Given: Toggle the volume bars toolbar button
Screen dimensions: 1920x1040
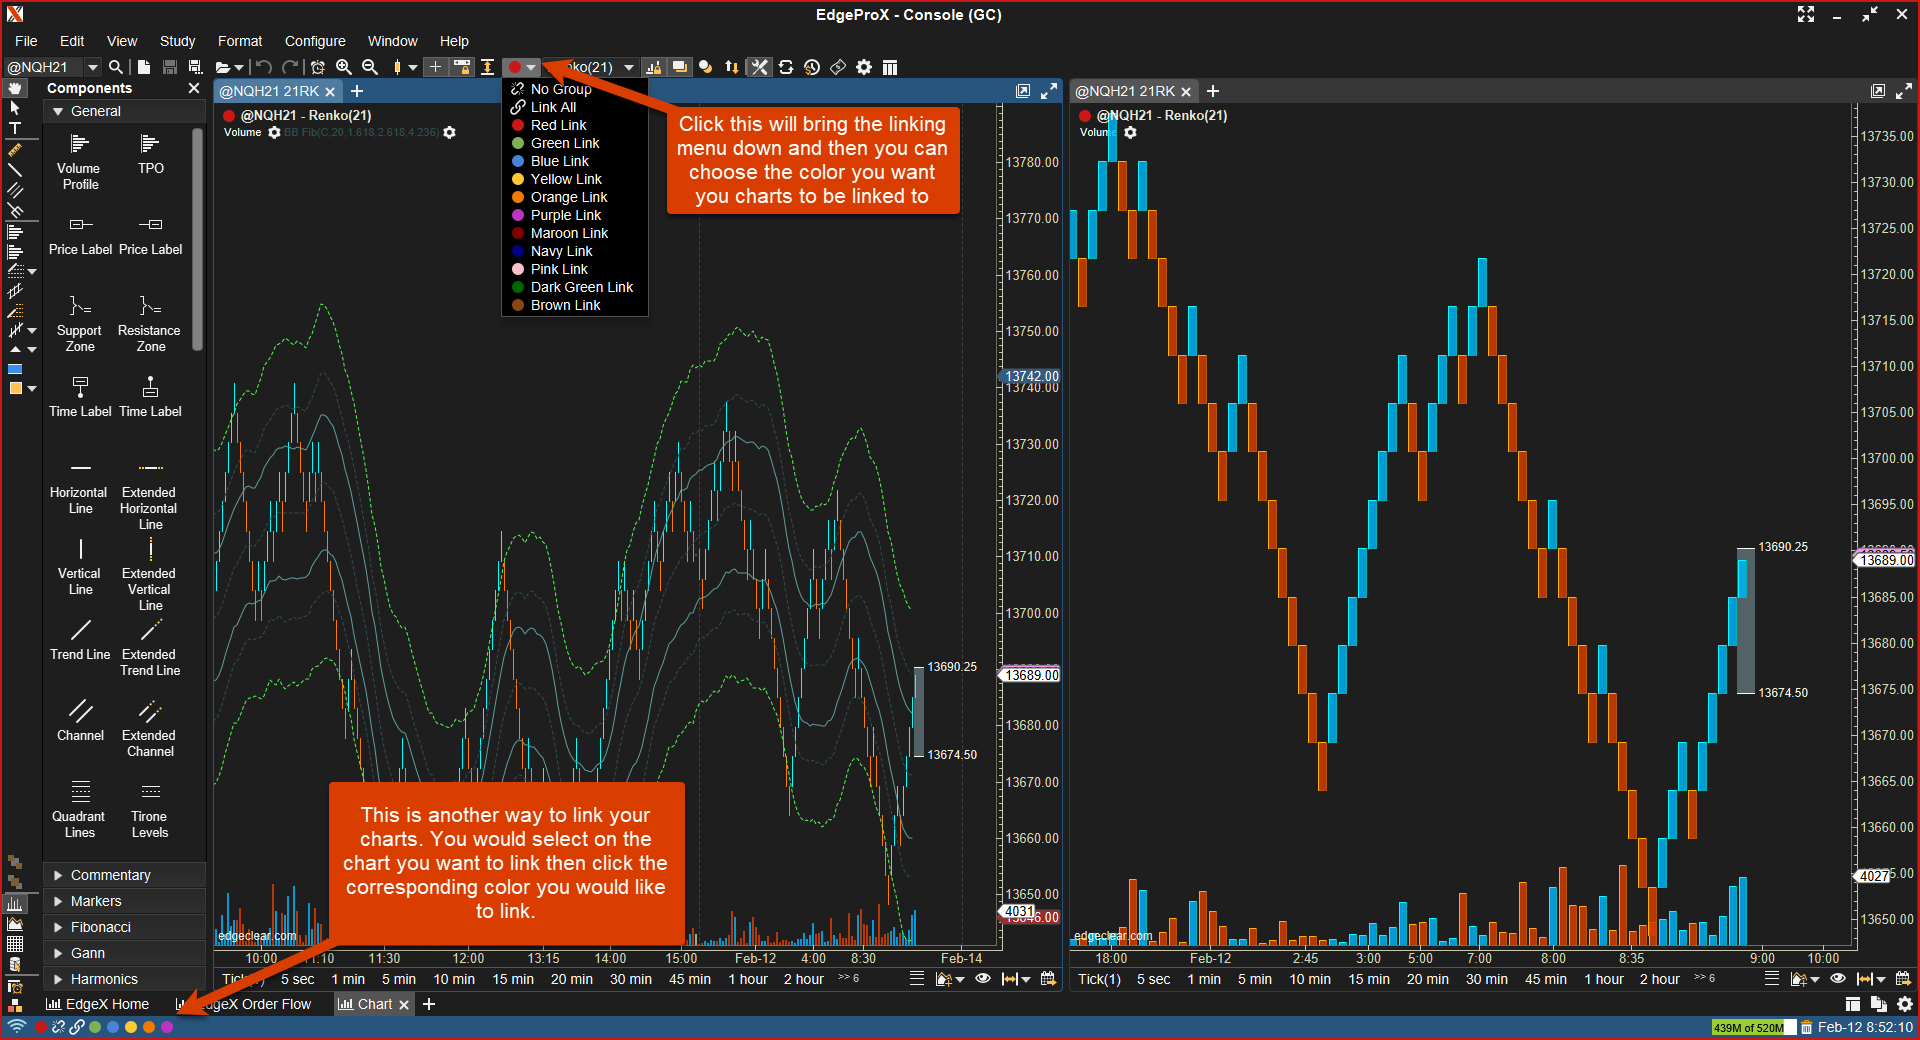Looking at the screenshot, I should [x=654, y=67].
